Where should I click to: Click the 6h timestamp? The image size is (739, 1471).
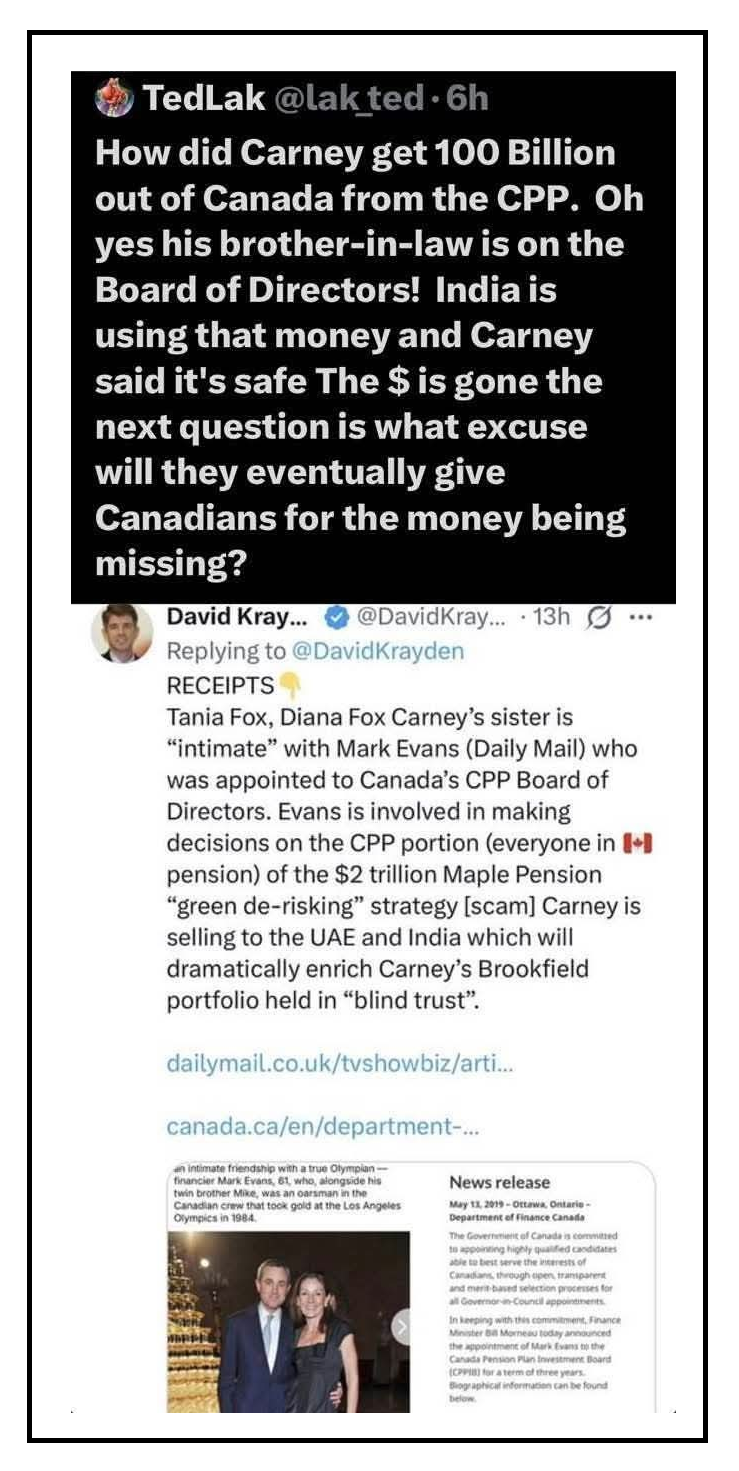click(468, 98)
